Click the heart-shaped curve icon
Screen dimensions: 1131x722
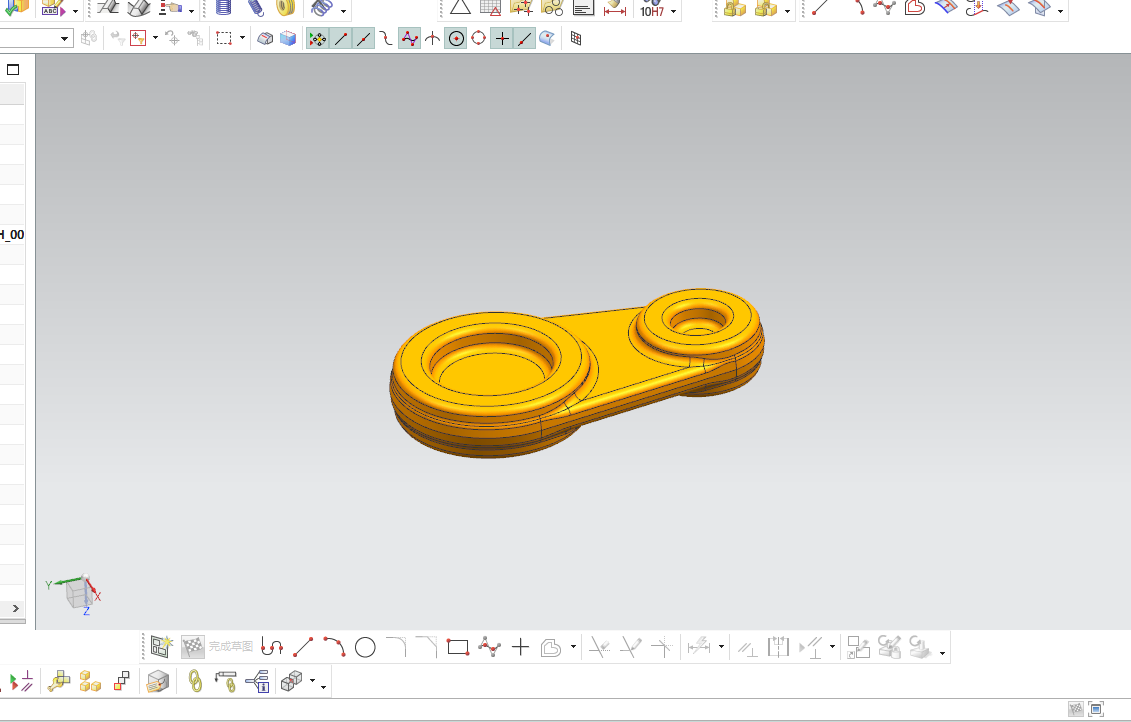915,8
